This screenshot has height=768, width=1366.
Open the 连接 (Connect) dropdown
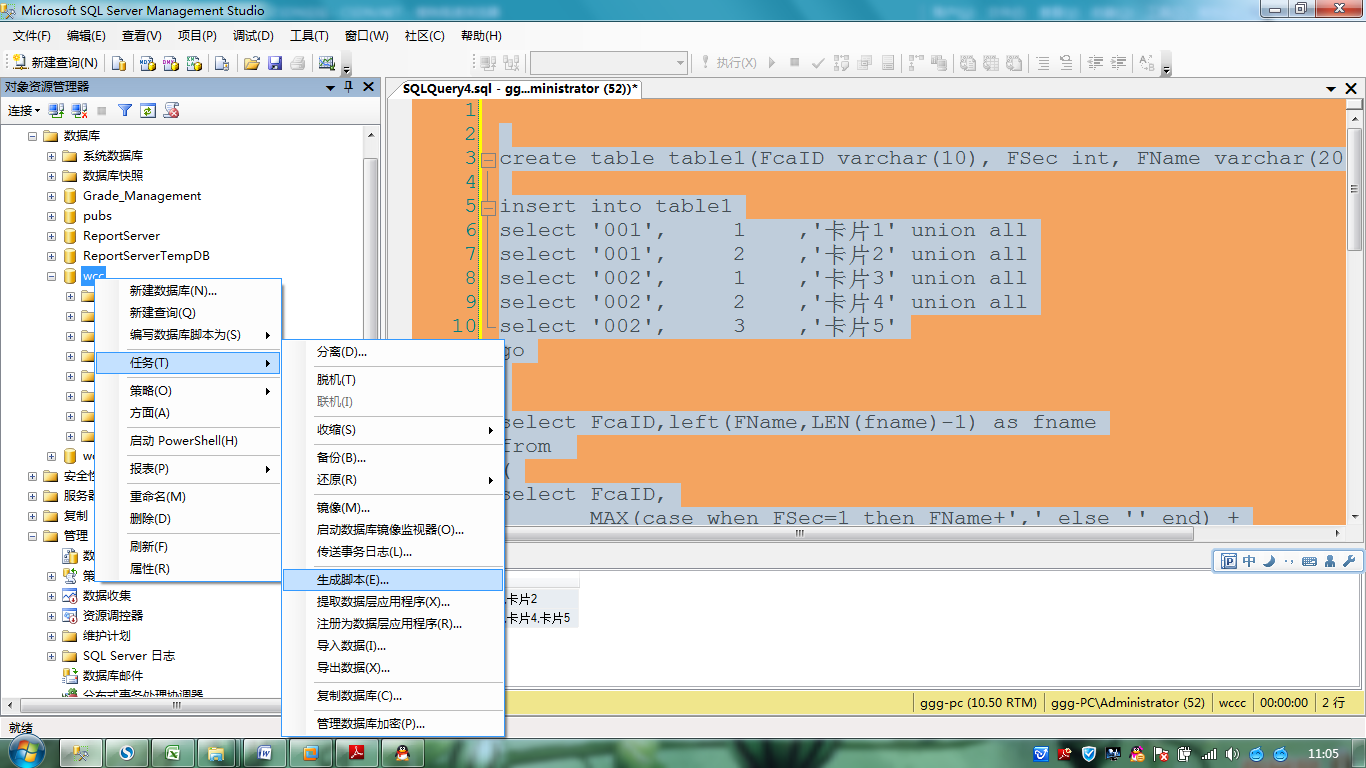(x=24, y=111)
